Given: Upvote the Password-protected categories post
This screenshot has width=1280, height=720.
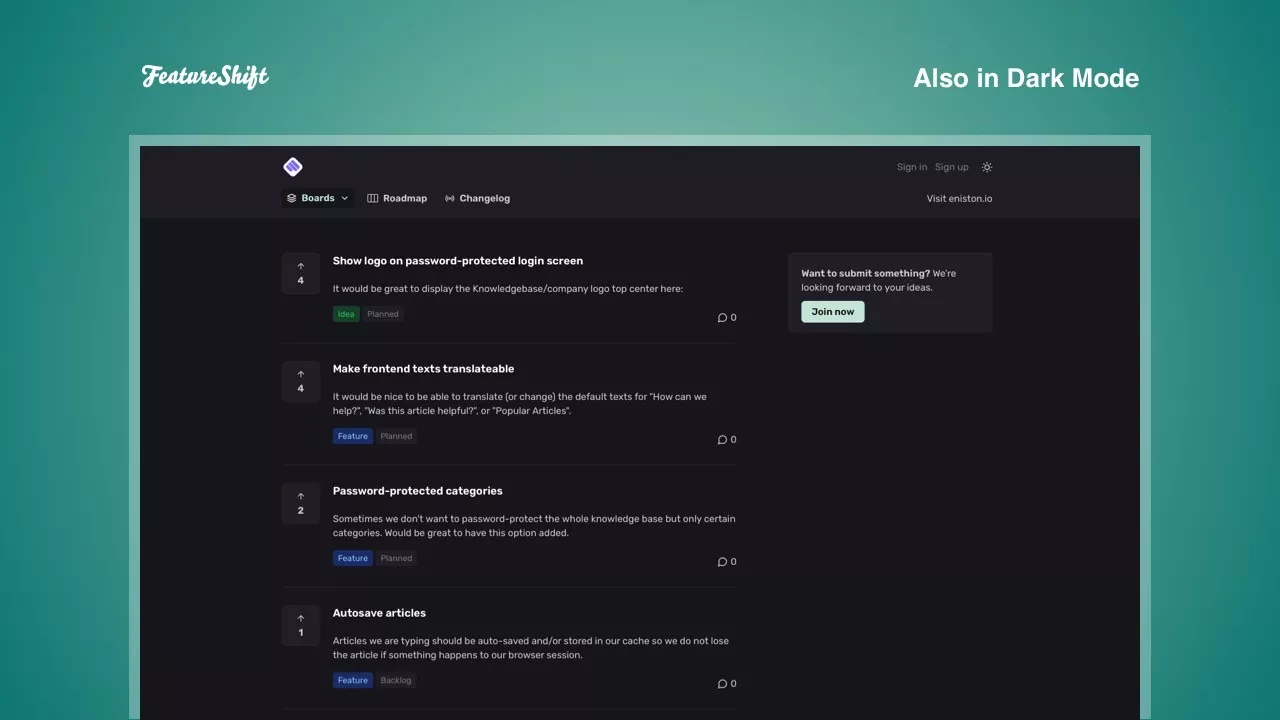Looking at the screenshot, I should [x=301, y=503].
